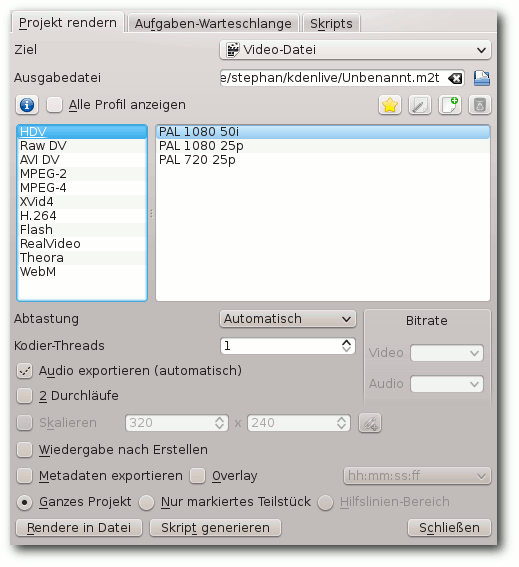This screenshot has width=519, height=567.
Task: Open file browser for Ausgabedatei
Action: tap(482, 78)
